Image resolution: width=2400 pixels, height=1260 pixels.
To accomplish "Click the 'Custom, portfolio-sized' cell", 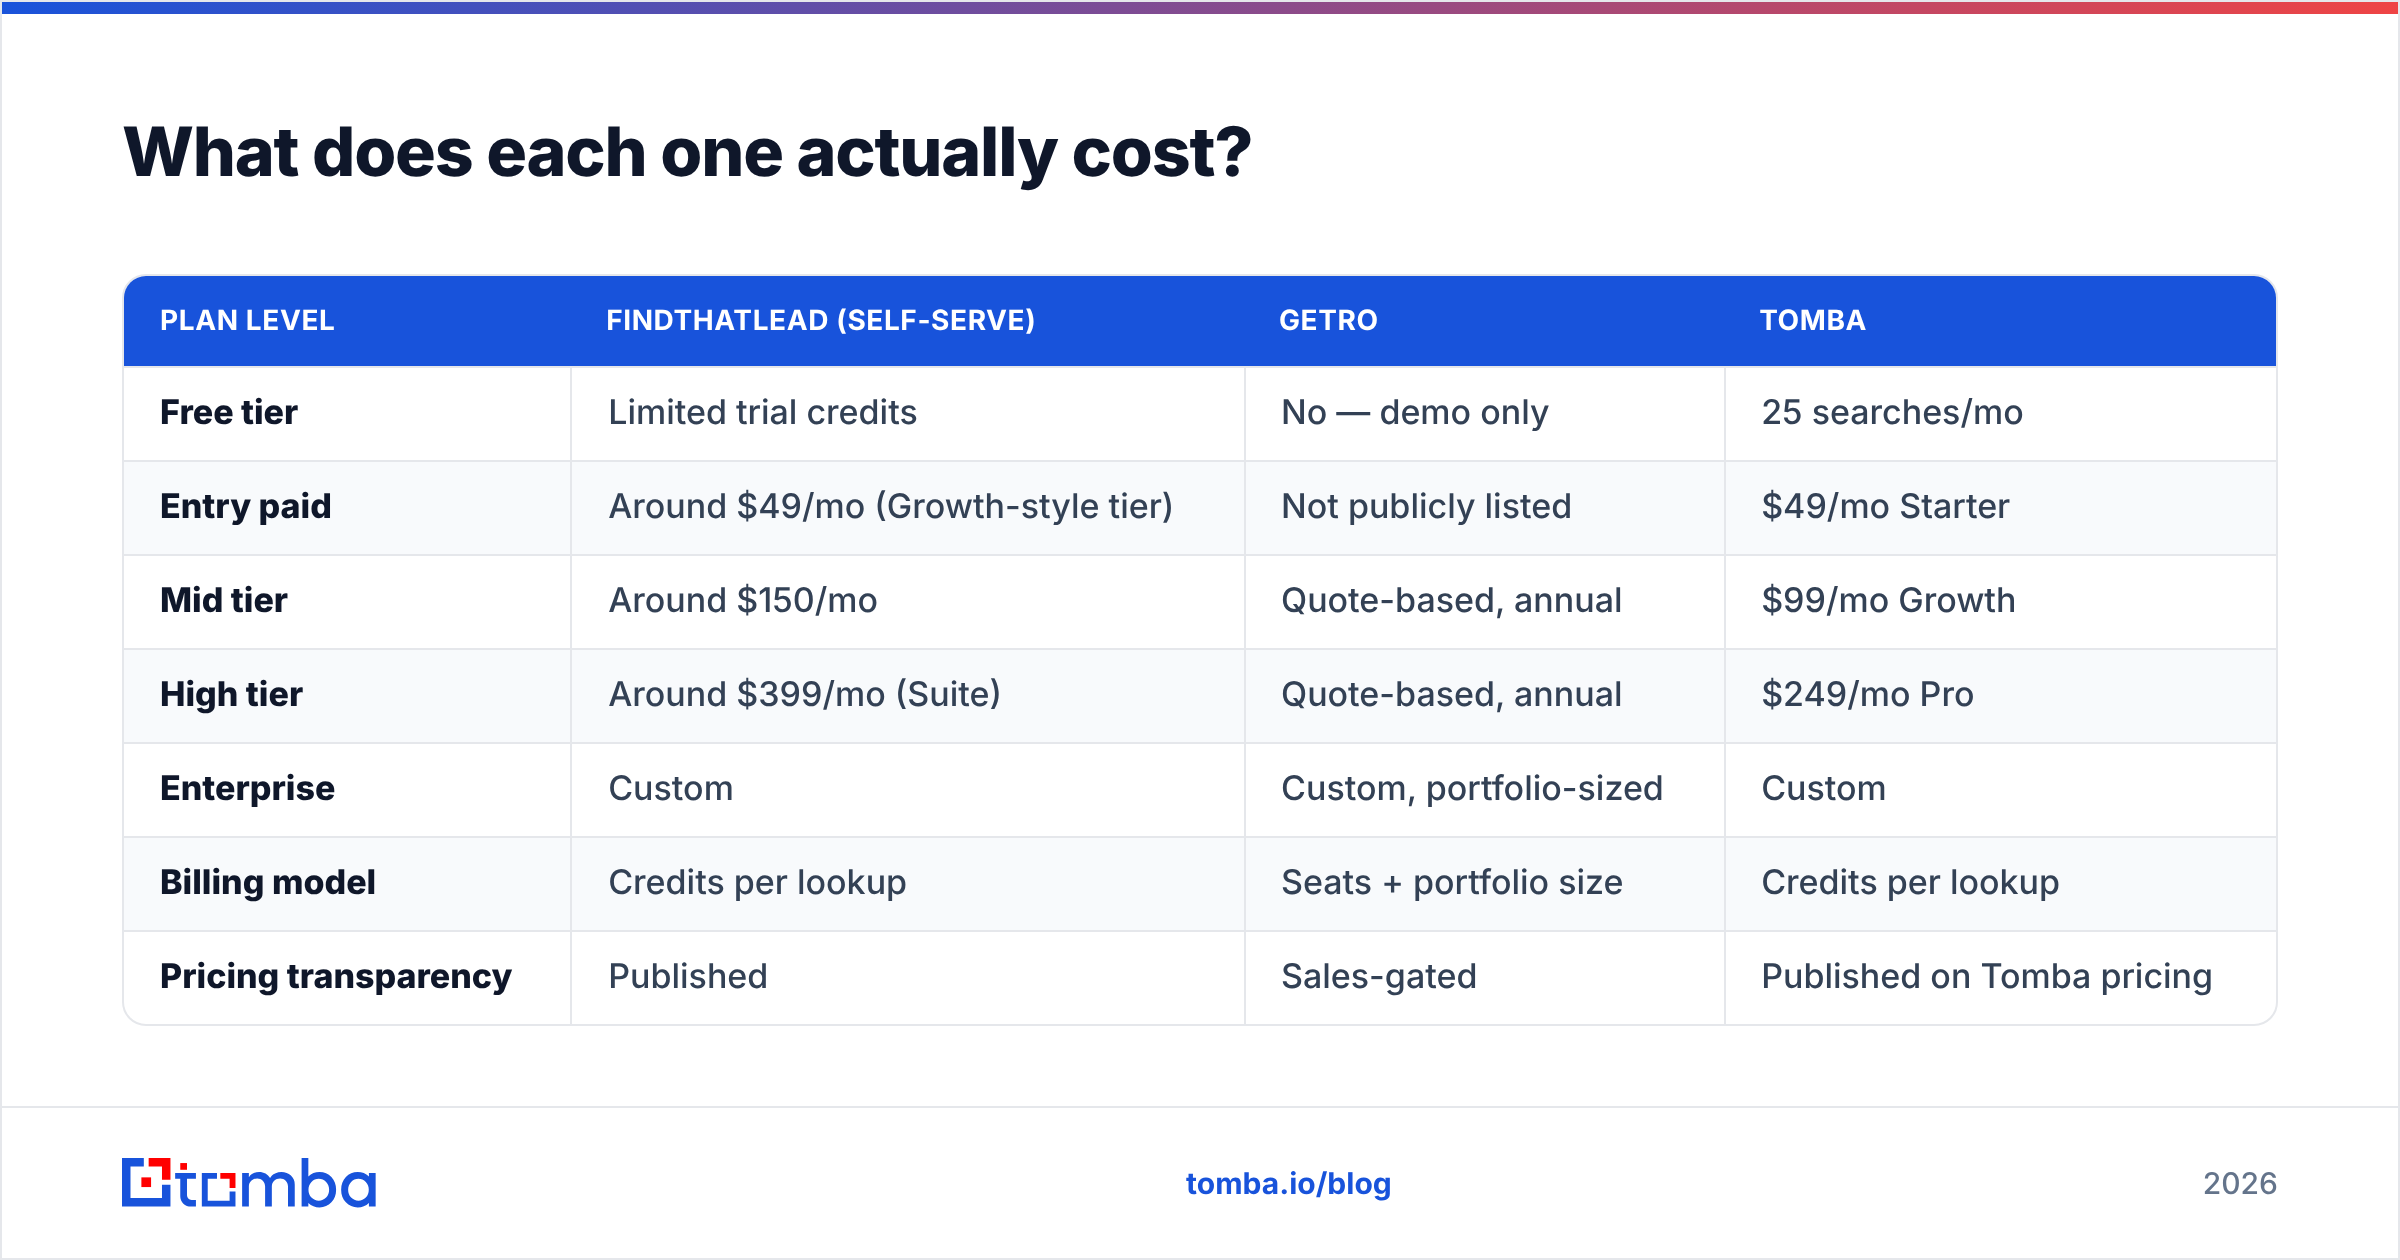I will click(1472, 788).
